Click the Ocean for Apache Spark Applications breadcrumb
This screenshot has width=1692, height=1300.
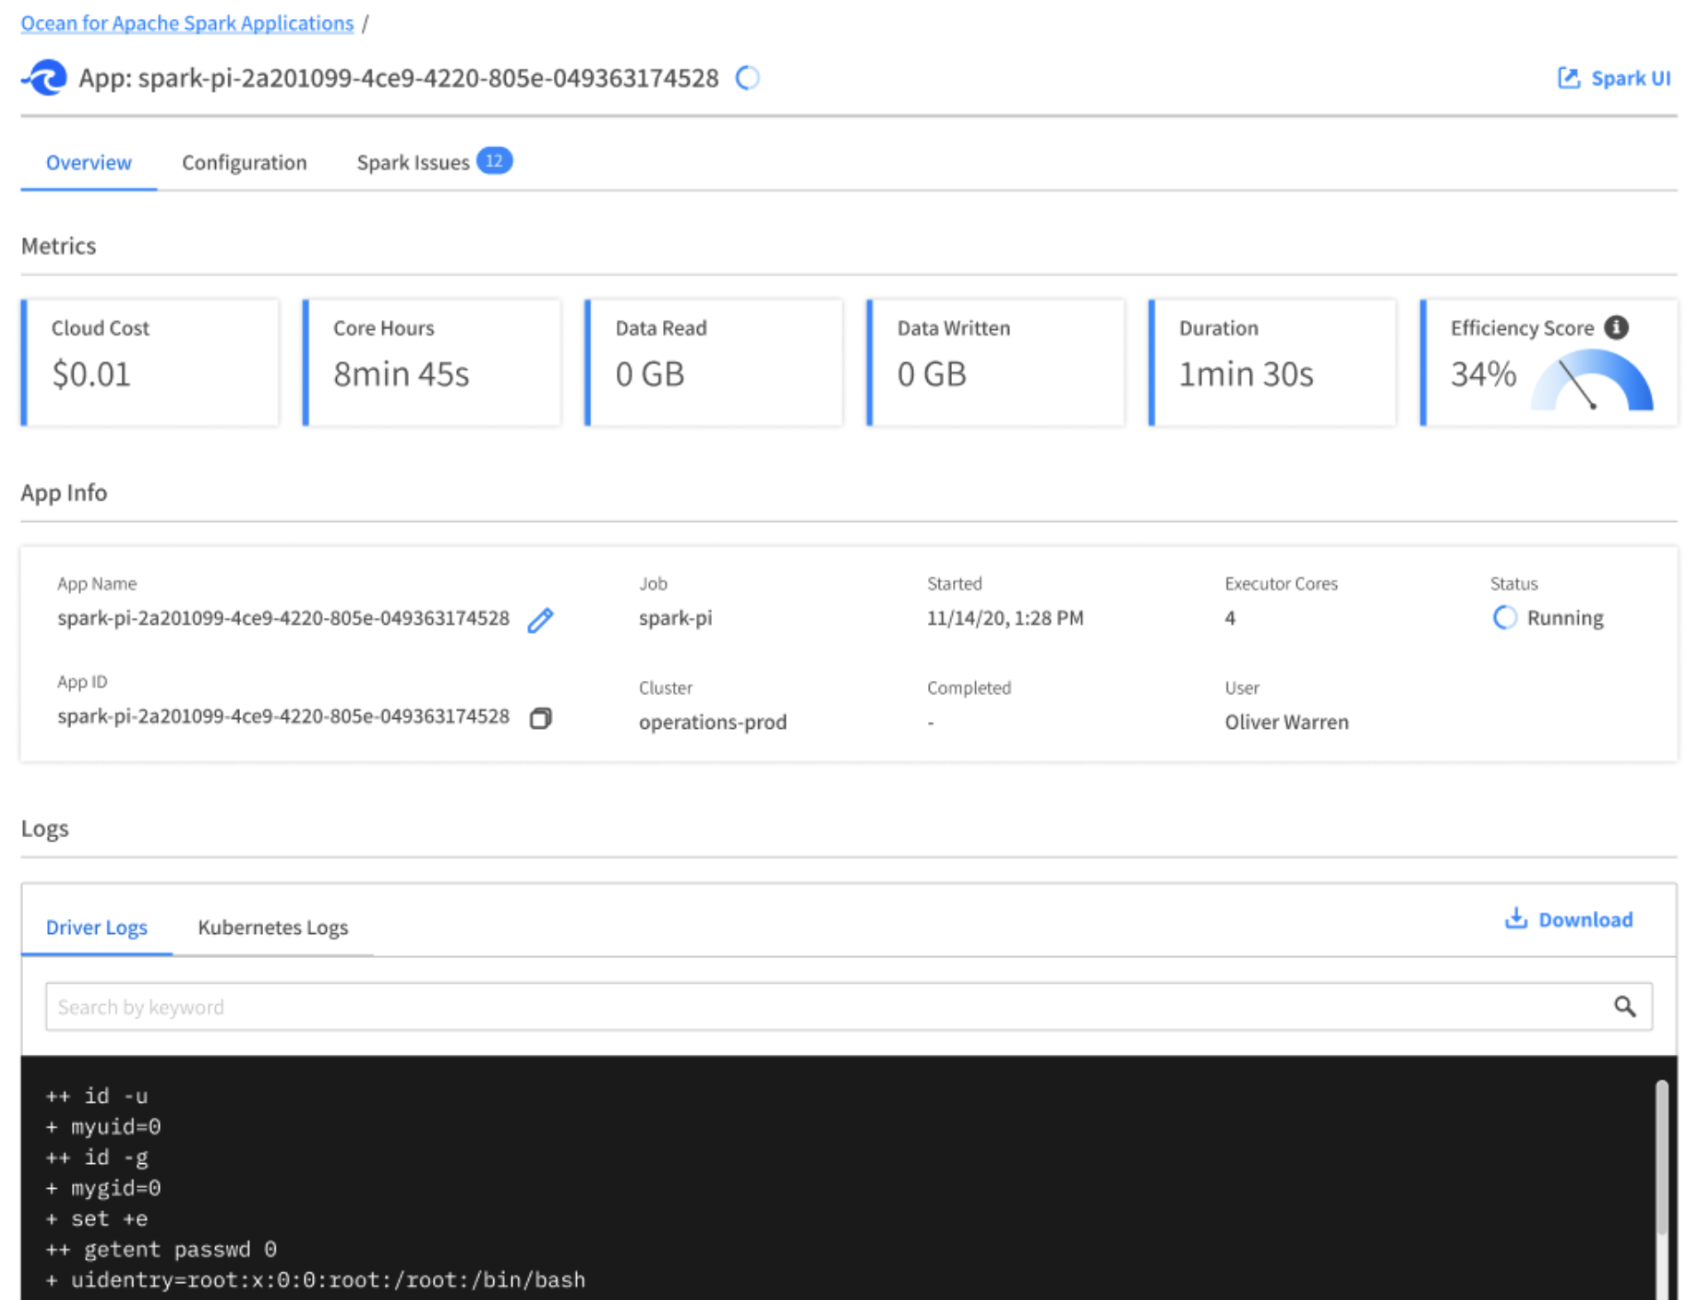pos(187,23)
